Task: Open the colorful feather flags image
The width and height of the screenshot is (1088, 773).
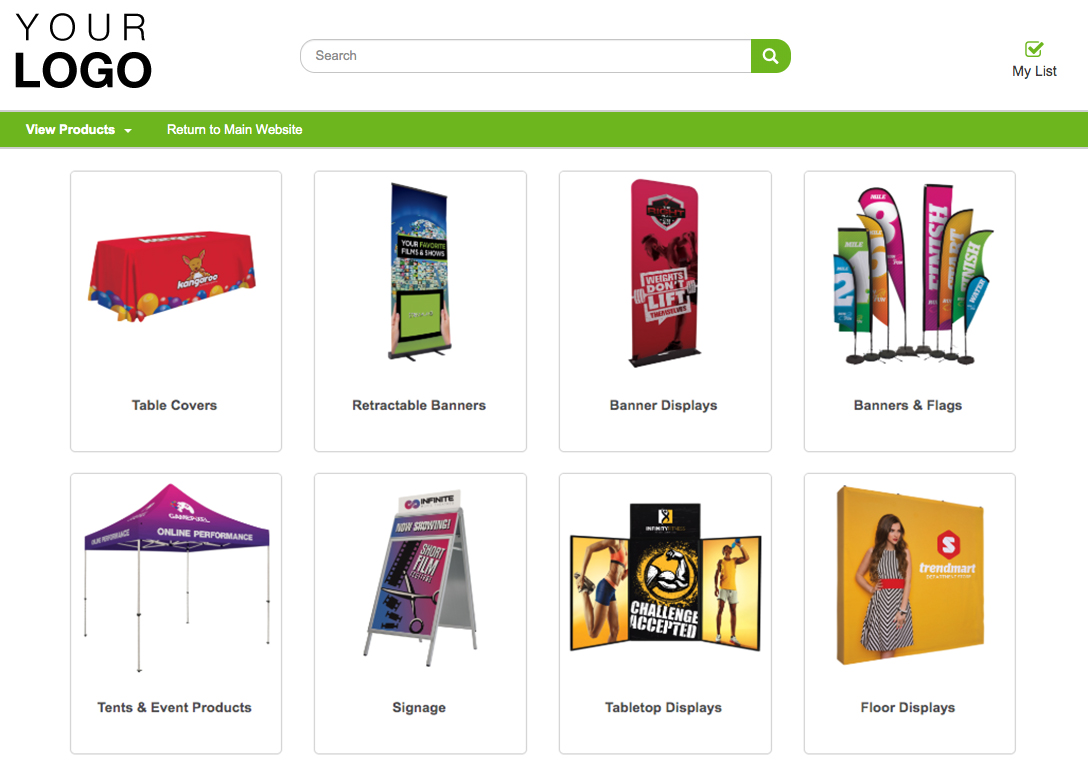Action: click(x=912, y=275)
